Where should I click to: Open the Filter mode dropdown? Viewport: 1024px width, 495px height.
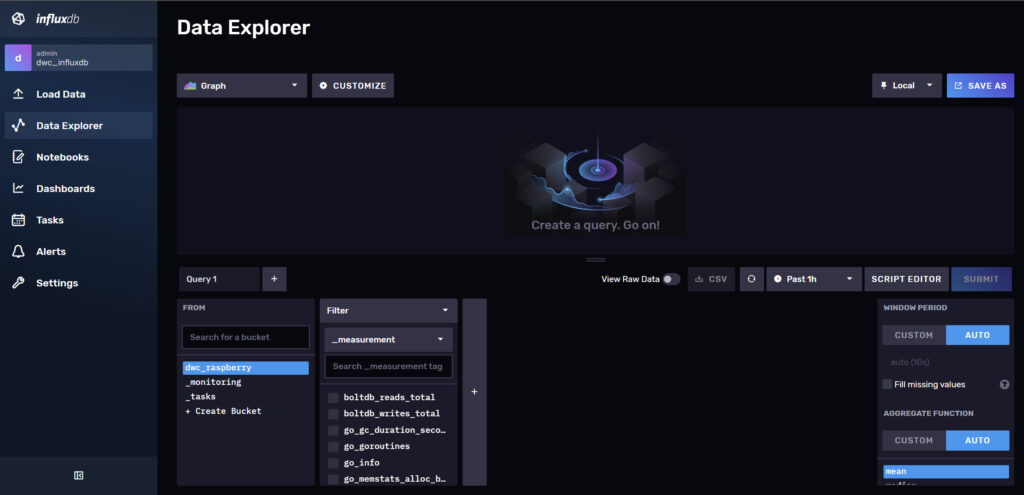click(x=389, y=311)
